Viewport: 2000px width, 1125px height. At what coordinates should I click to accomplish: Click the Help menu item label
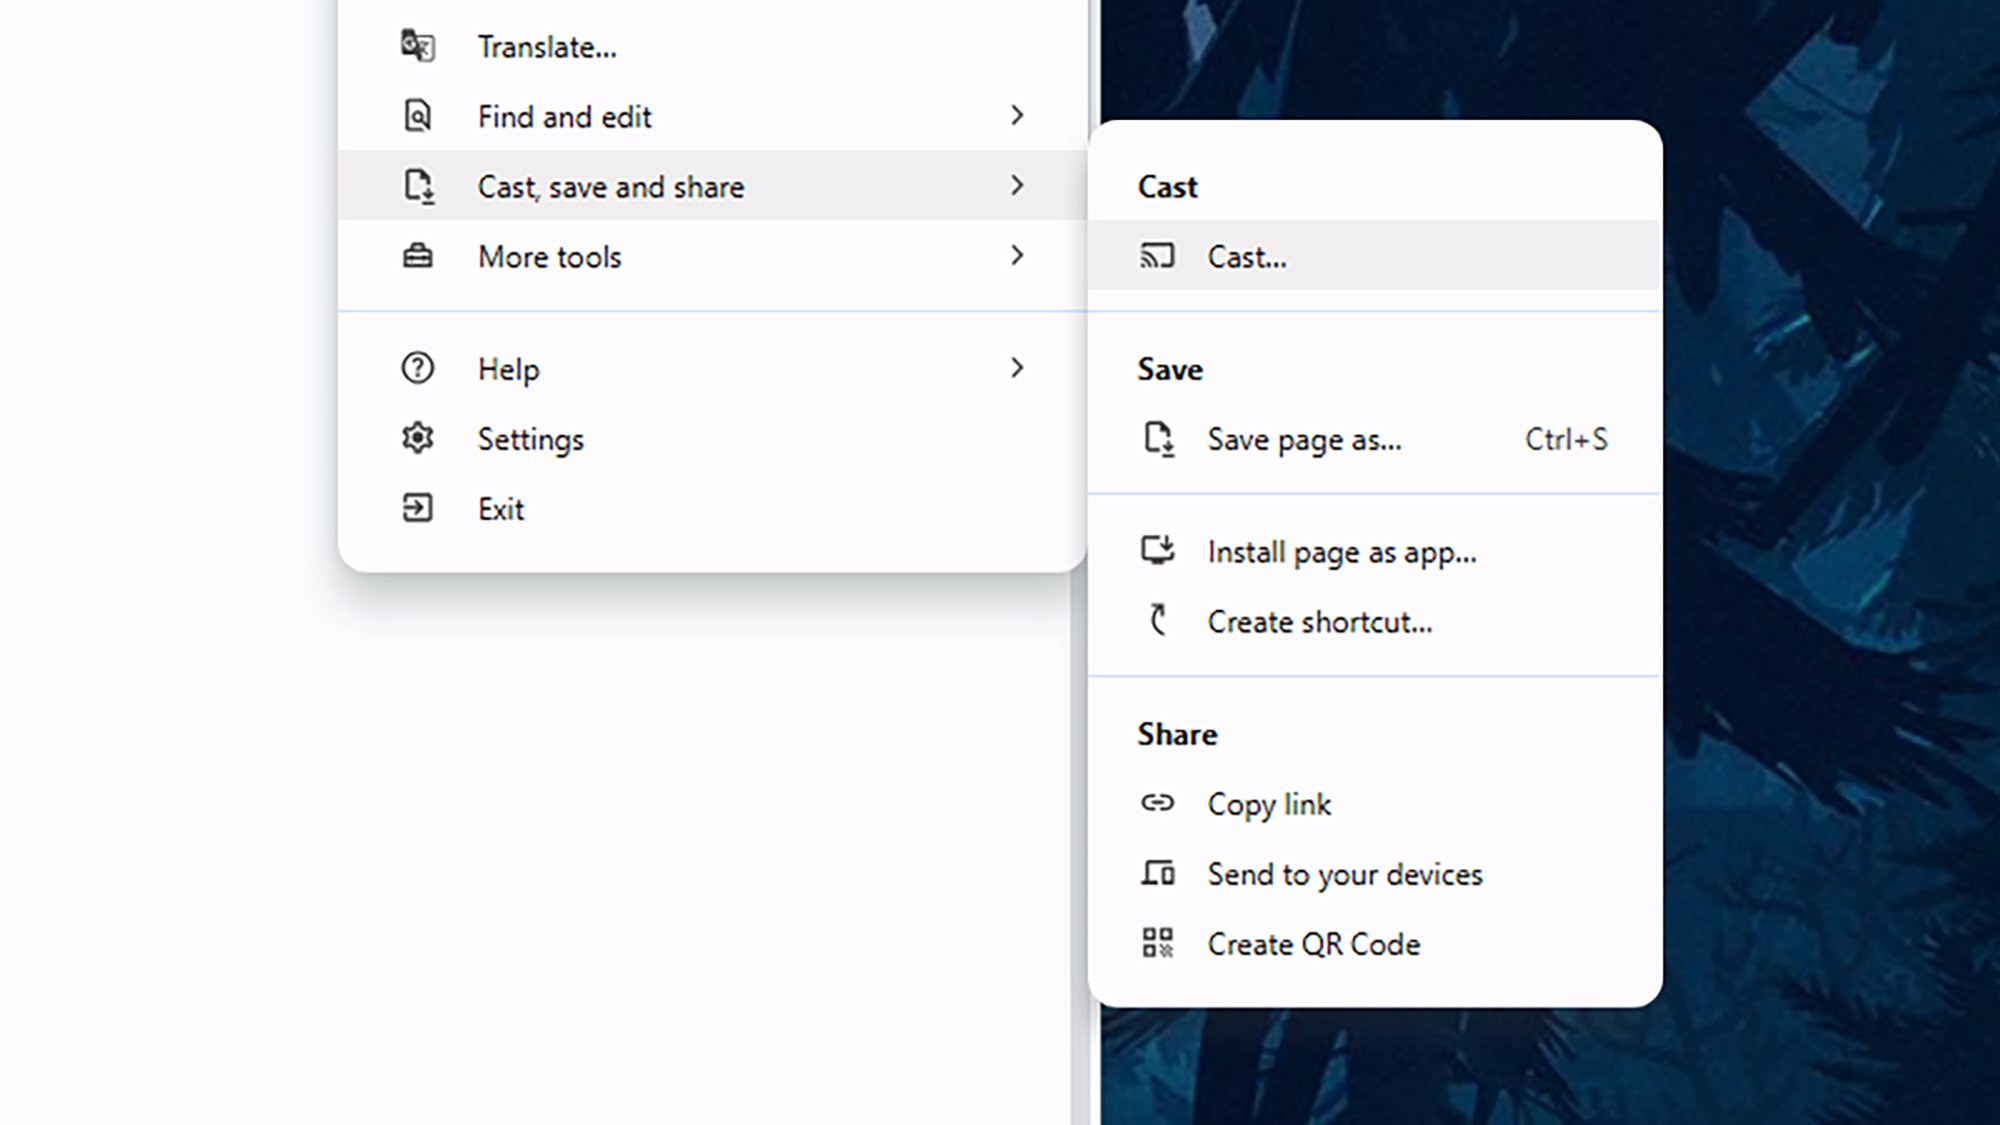click(x=508, y=369)
